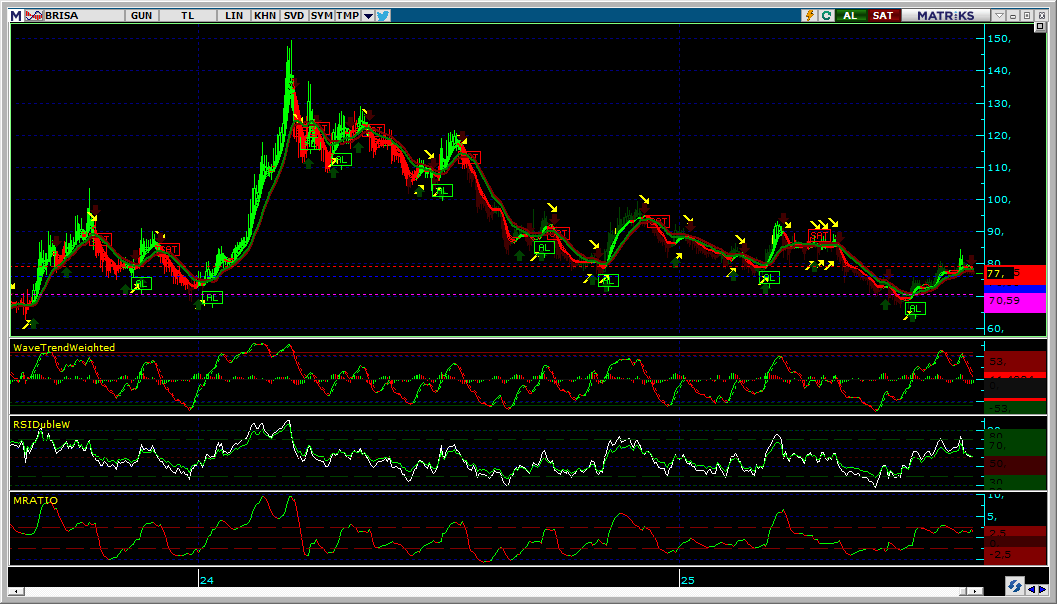This screenshot has width=1057, height=604.
Task: Click the Twitter bird icon
Action: (383, 15)
